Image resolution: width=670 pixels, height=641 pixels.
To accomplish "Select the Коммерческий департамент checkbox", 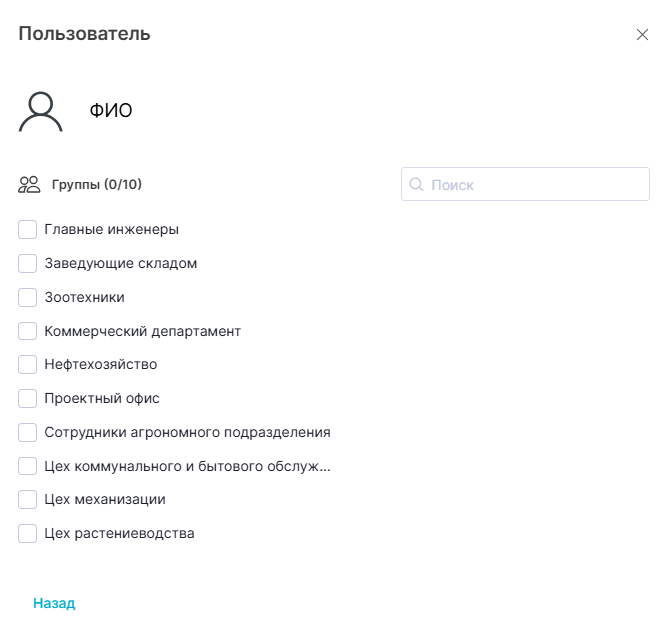I will 28,331.
